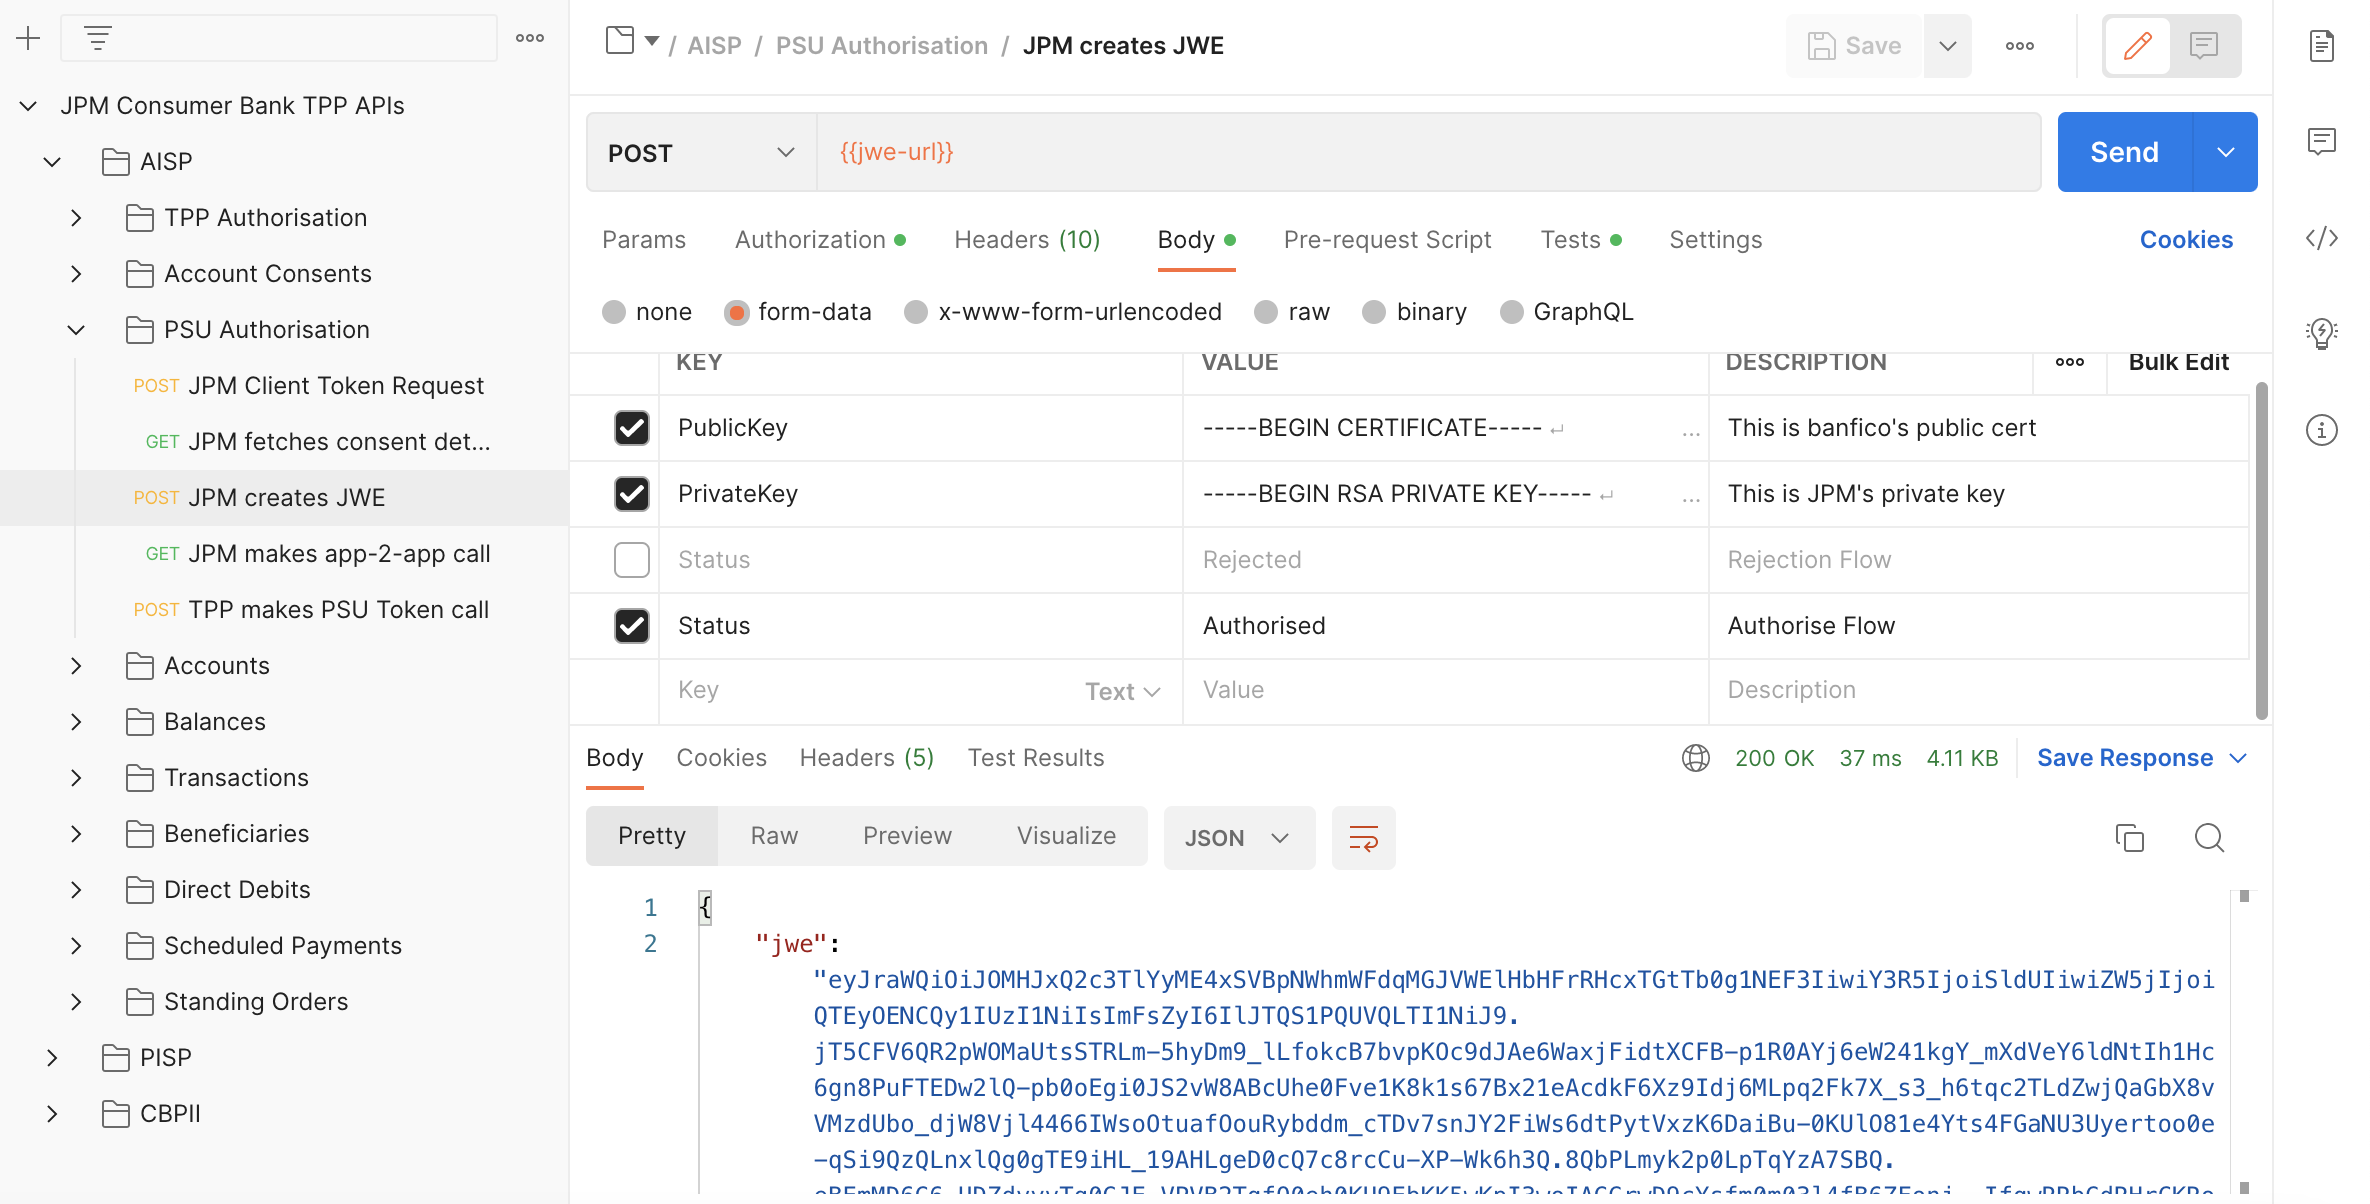
Task: Open the documentation icon in right sidebar
Action: point(2321,46)
